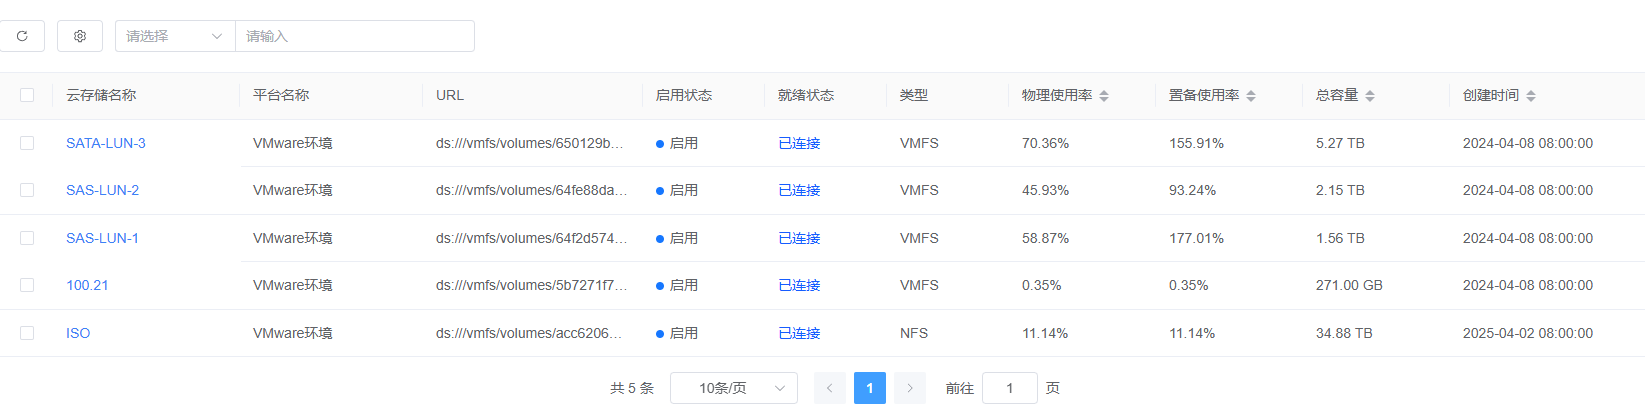This screenshot has height=420, width=1645.
Task: Sort by 置备使用率 column arrows
Action: click(x=1251, y=96)
